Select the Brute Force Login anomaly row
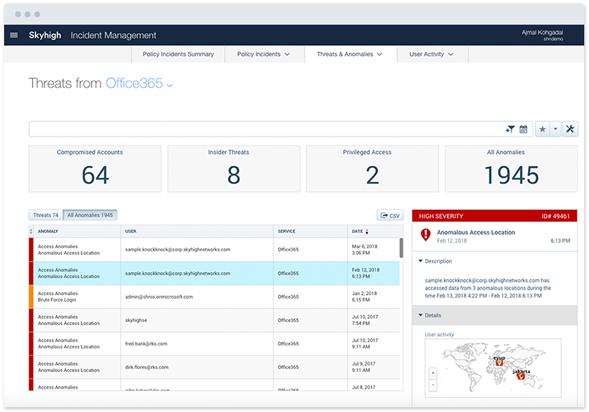589x412 pixels. [x=214, y=297]
